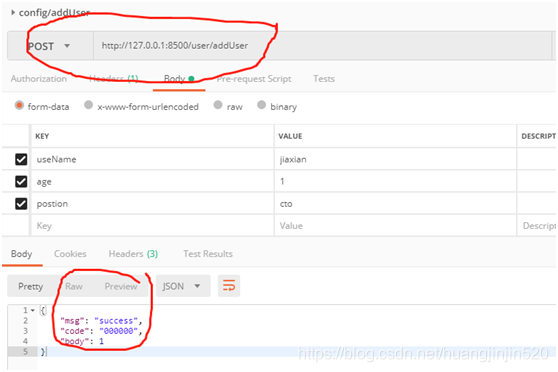Edit the jiaxian value cell
The width and height of the screenshot is (558, 372).
(x=395, y=159)
